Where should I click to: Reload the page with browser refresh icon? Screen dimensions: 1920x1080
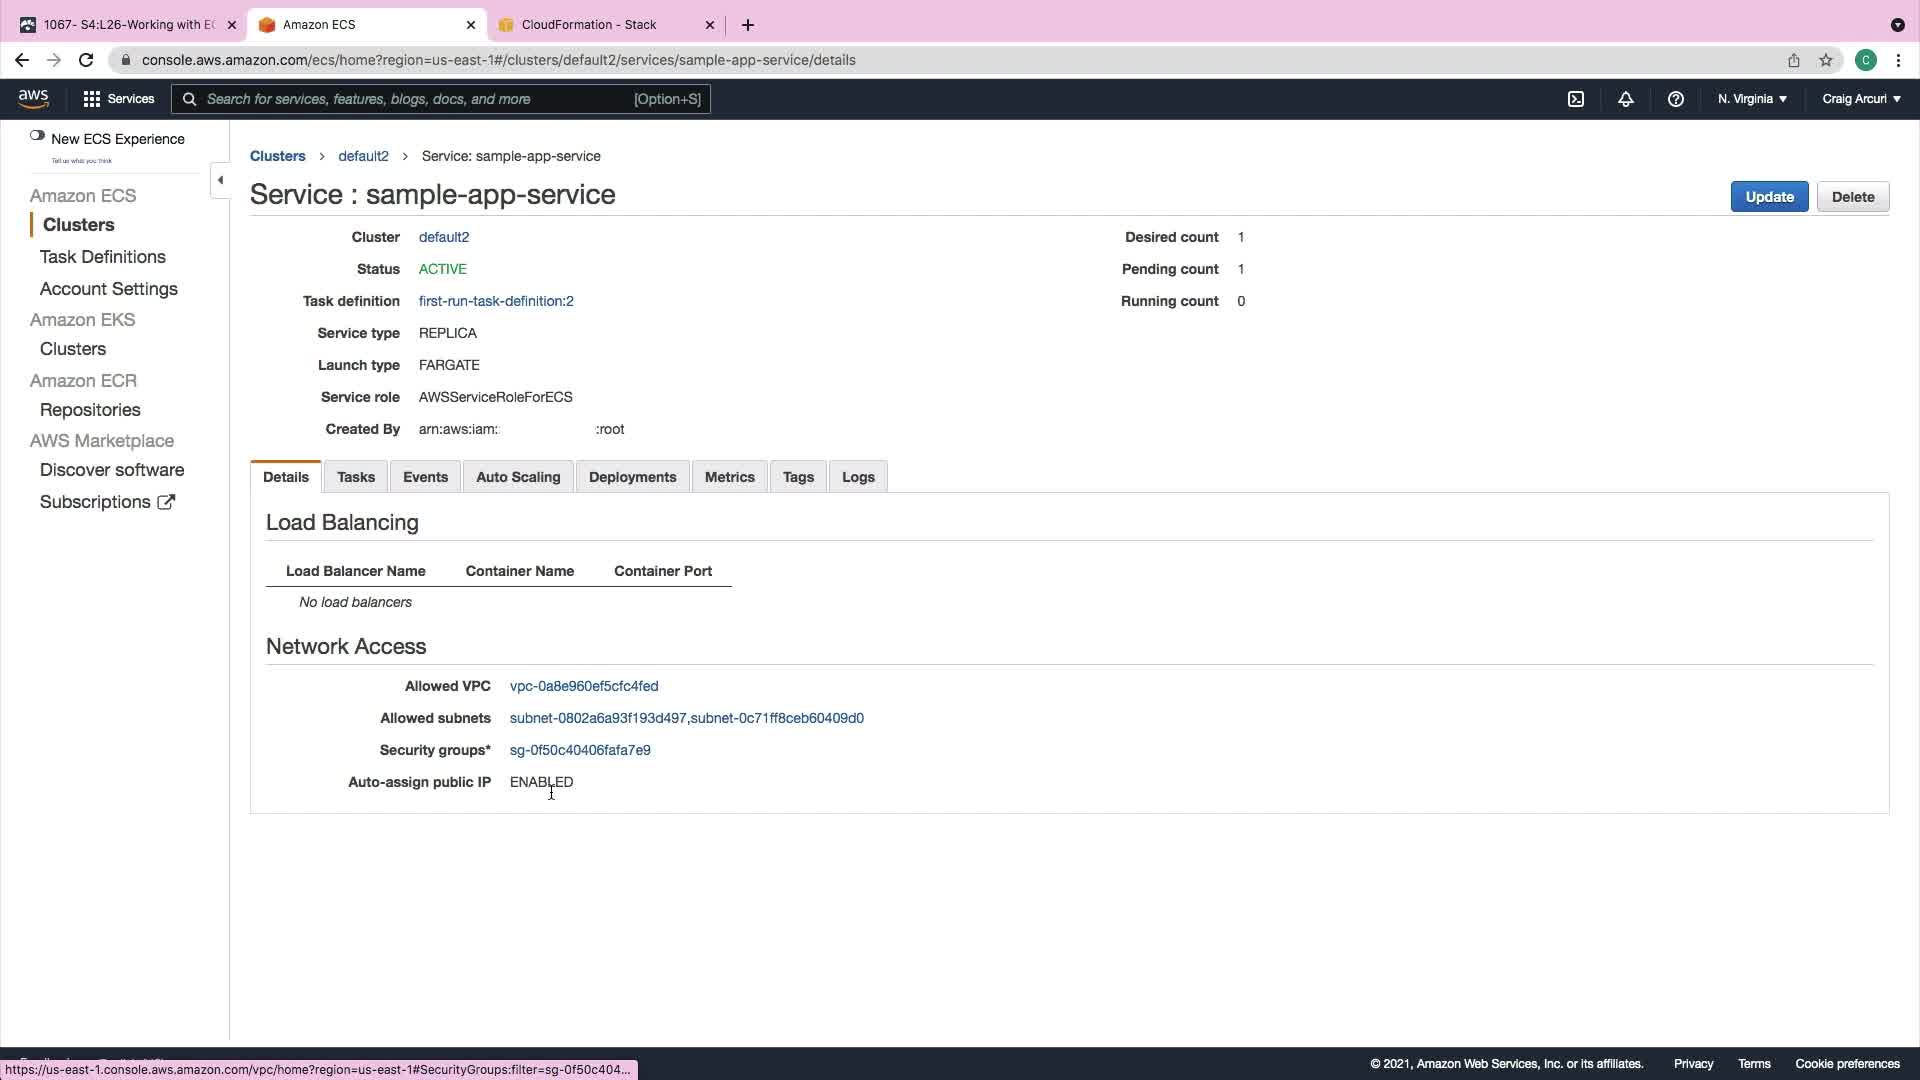86,60
